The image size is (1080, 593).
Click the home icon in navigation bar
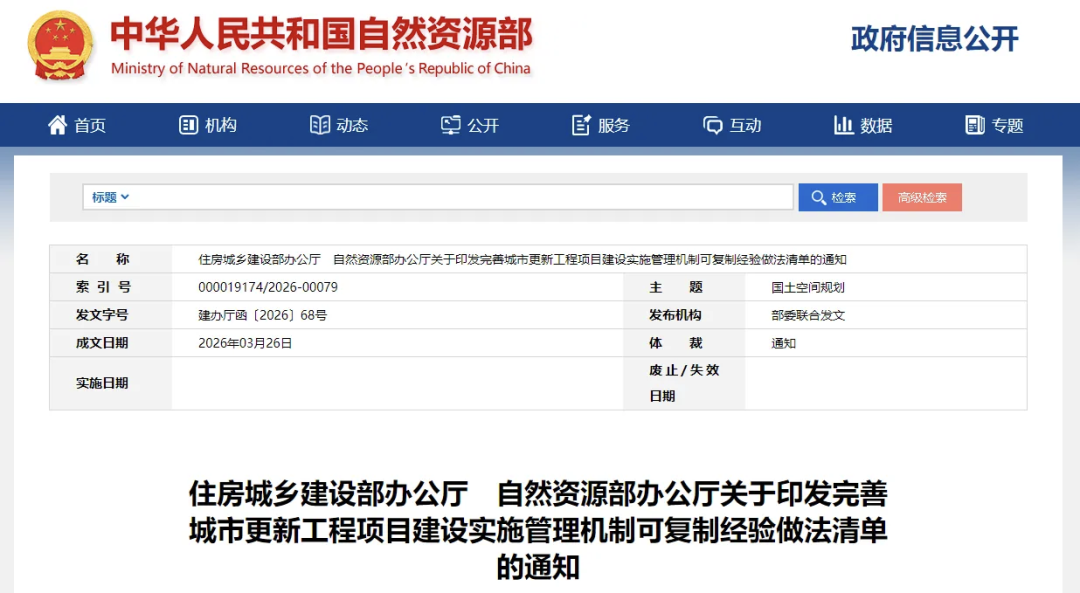[57, 125]
